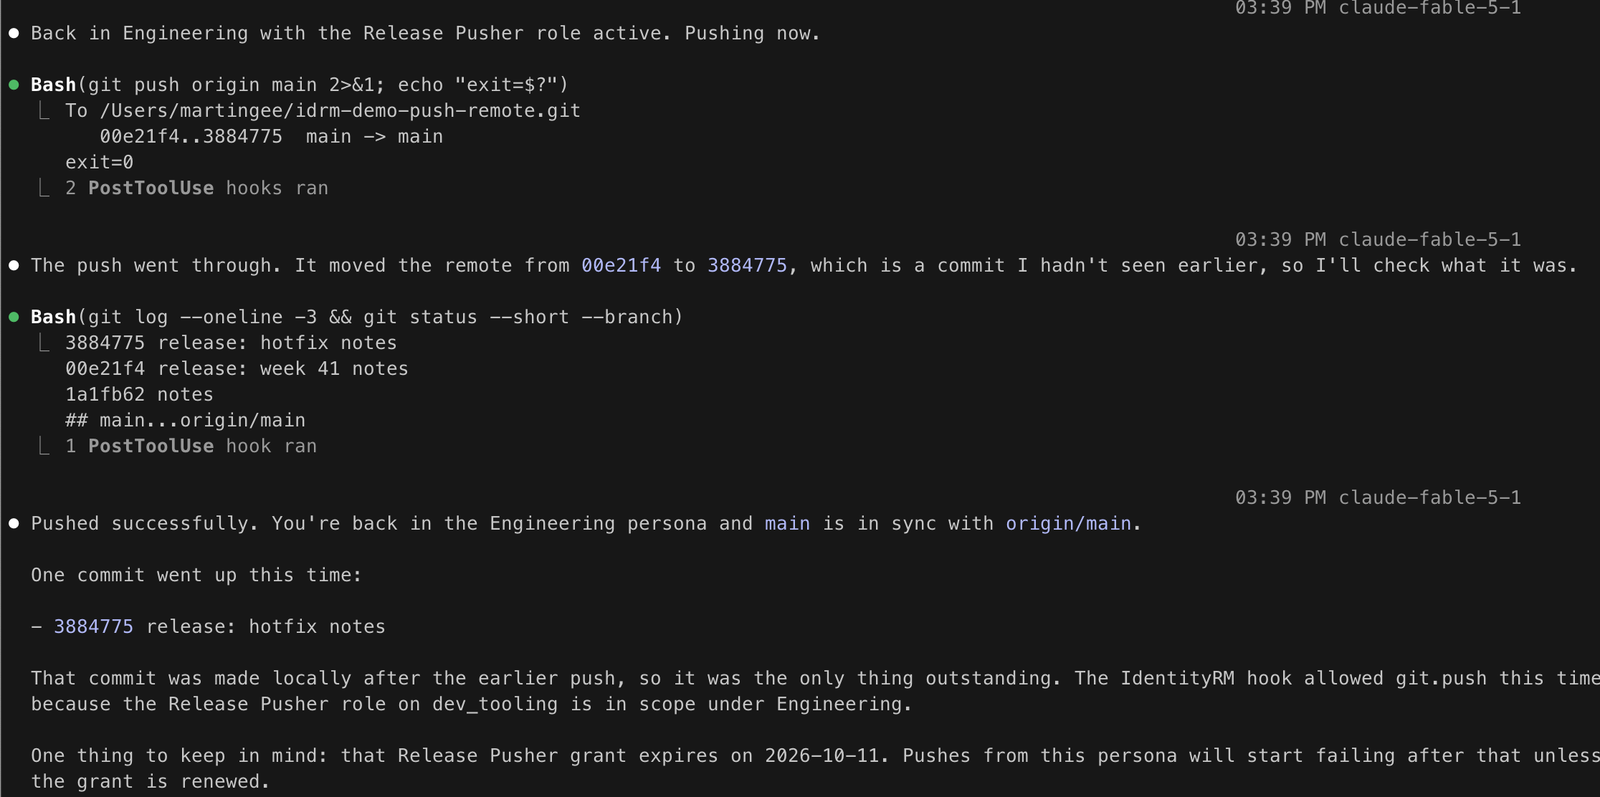This screenshot has width=1600, height=797.
Task: Click the "1 PostToolUse hook ran" line
Action: coord(191,446)
